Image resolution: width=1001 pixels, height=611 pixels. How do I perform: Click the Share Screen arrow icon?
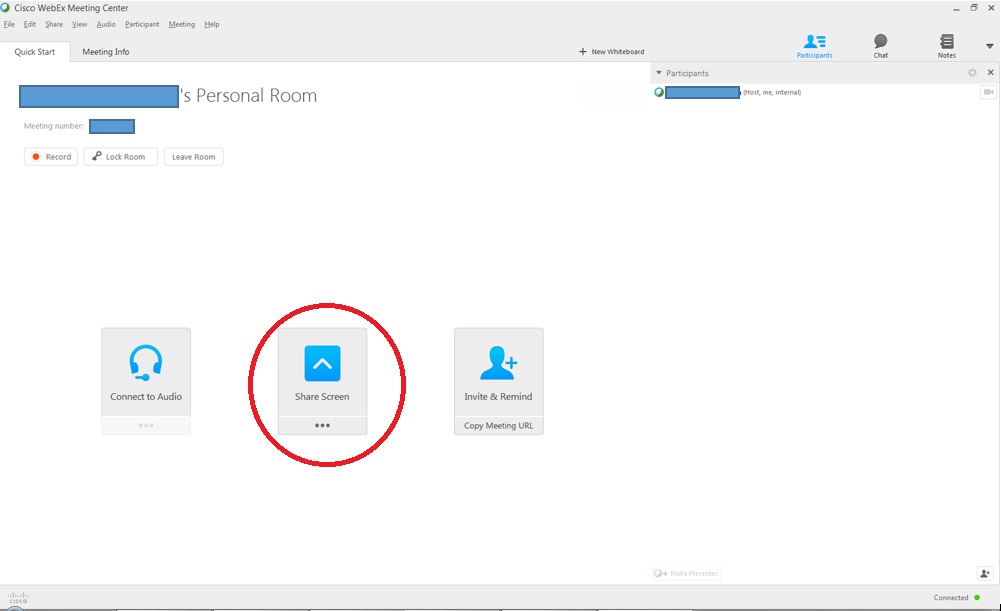(x=322, y=363)
